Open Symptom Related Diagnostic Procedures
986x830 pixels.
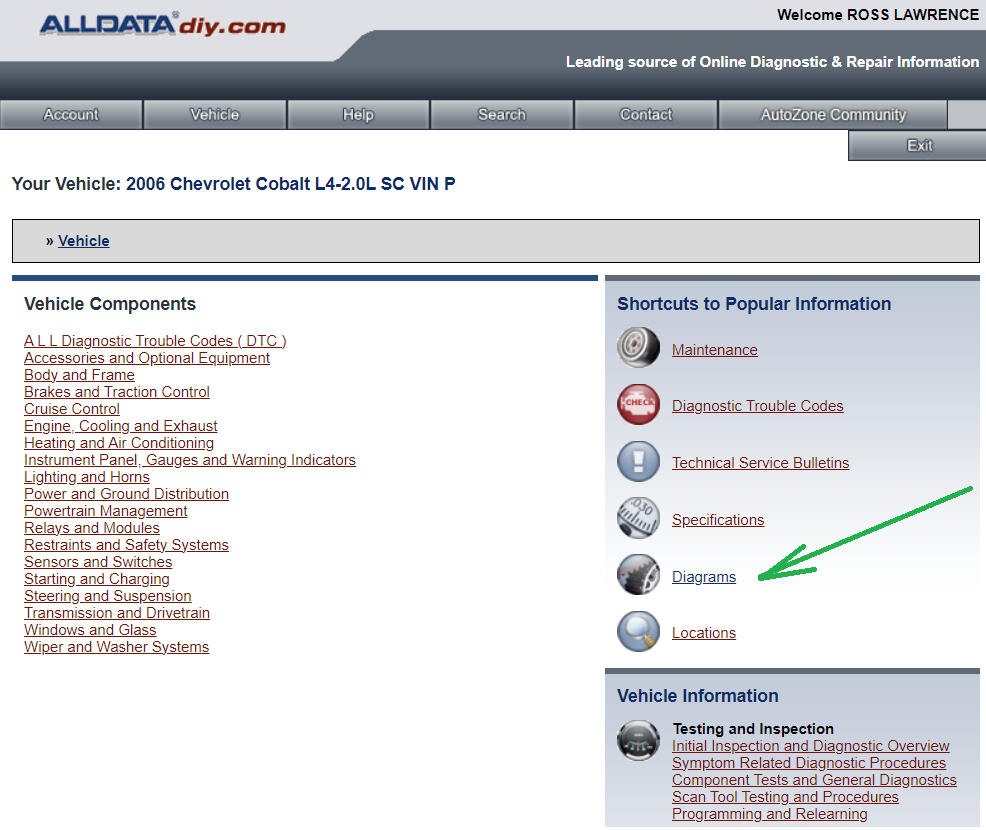[x=809, y=763]
